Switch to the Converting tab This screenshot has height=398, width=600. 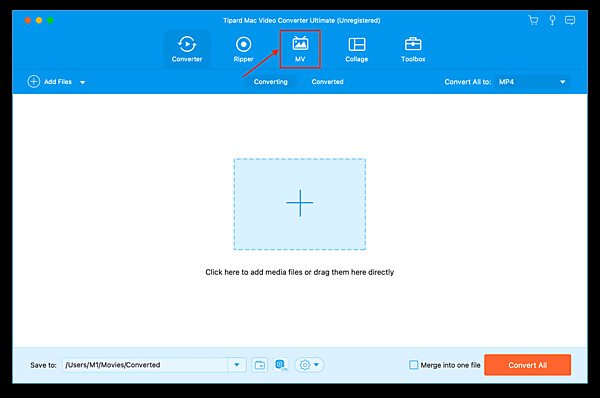(x=271, y=82)
